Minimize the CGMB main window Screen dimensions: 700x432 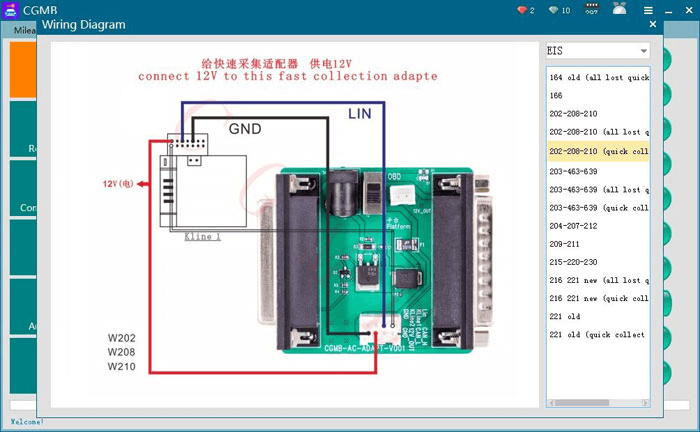(668, 10)
